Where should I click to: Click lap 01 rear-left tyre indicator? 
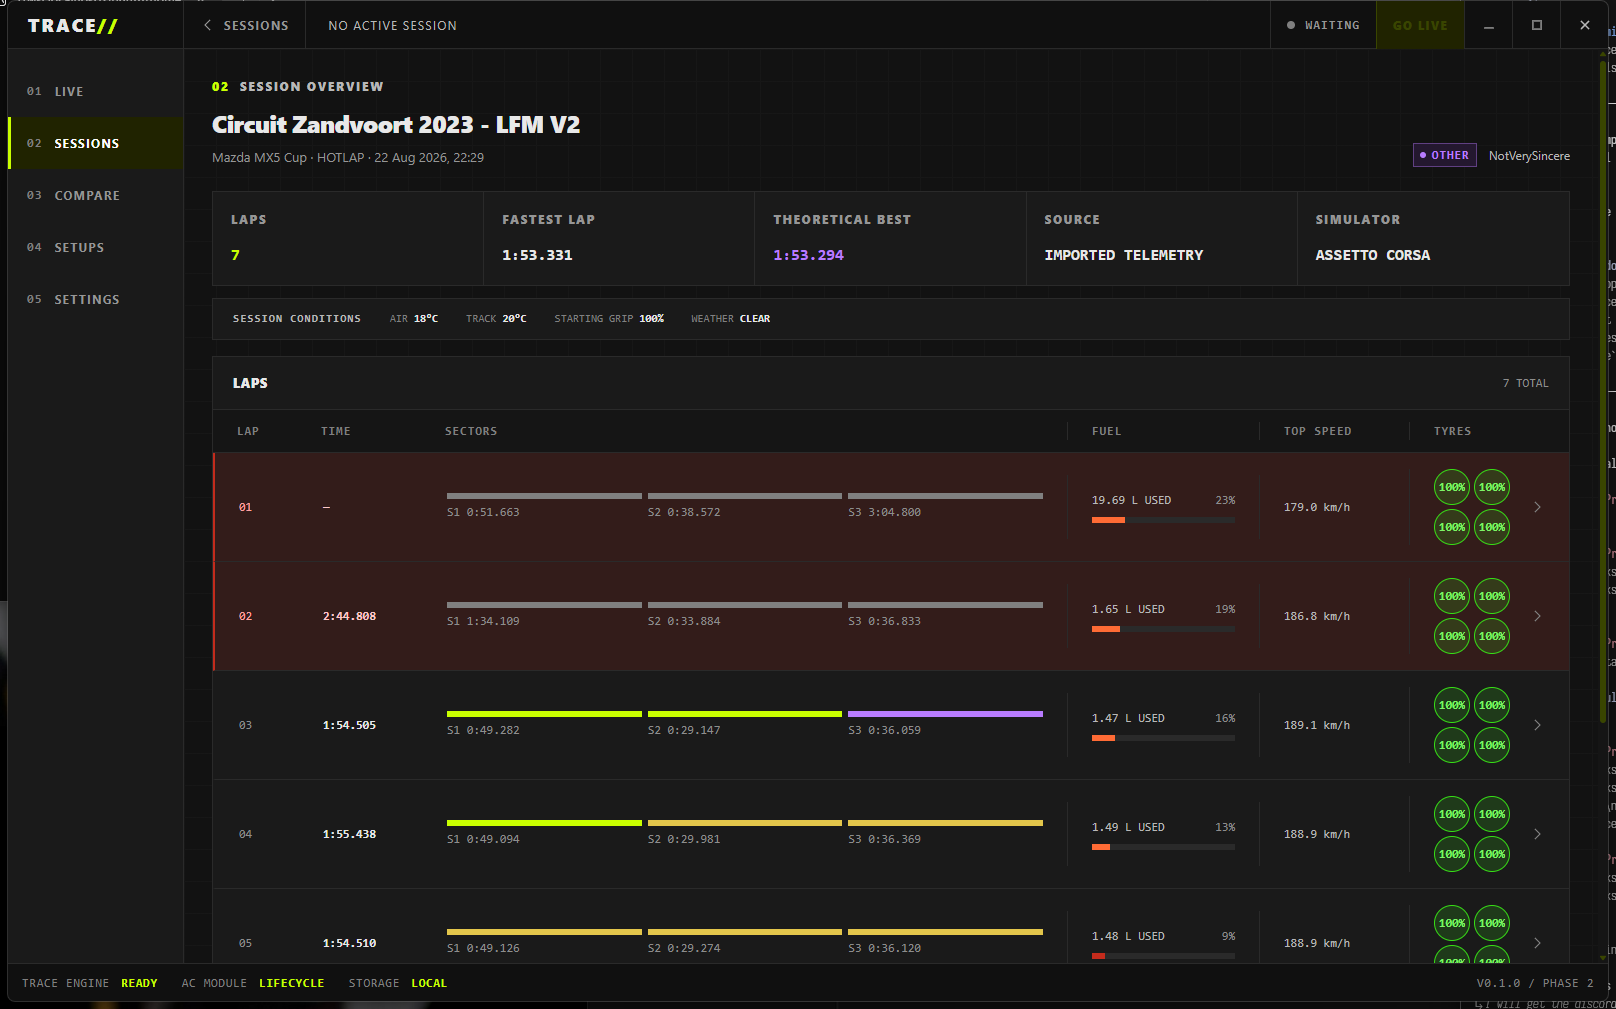(x=1452, y=527)
